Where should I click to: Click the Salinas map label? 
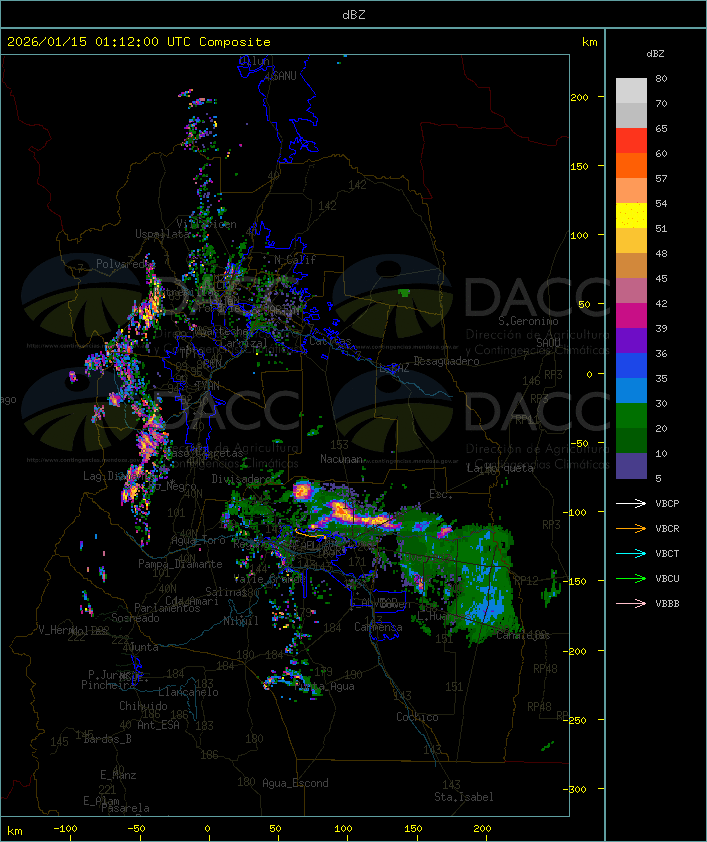tap(226, 592)
